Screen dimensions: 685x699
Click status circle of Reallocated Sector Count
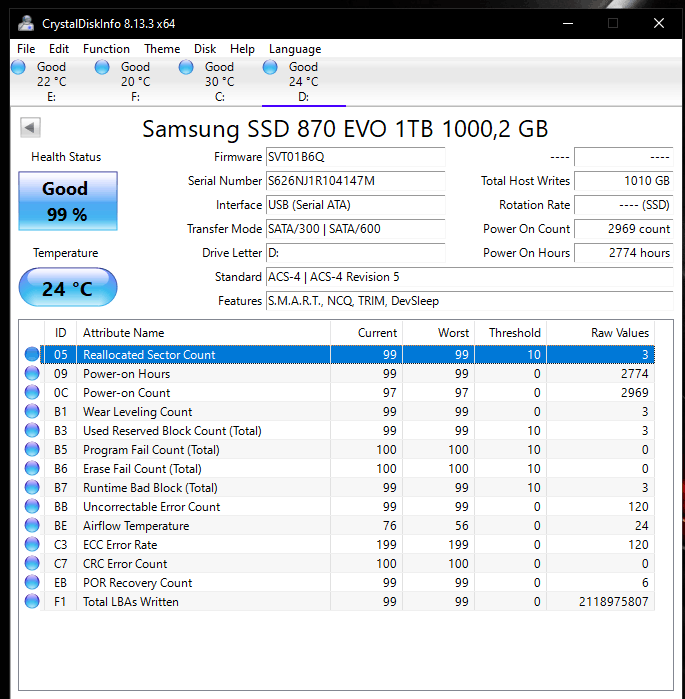tap(32, 354)
